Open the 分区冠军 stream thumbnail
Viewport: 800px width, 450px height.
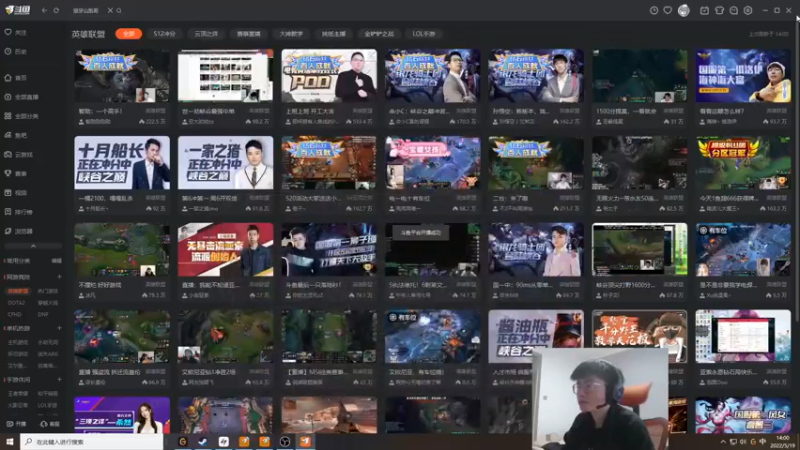pyautogui.click(x=743, y=163)
